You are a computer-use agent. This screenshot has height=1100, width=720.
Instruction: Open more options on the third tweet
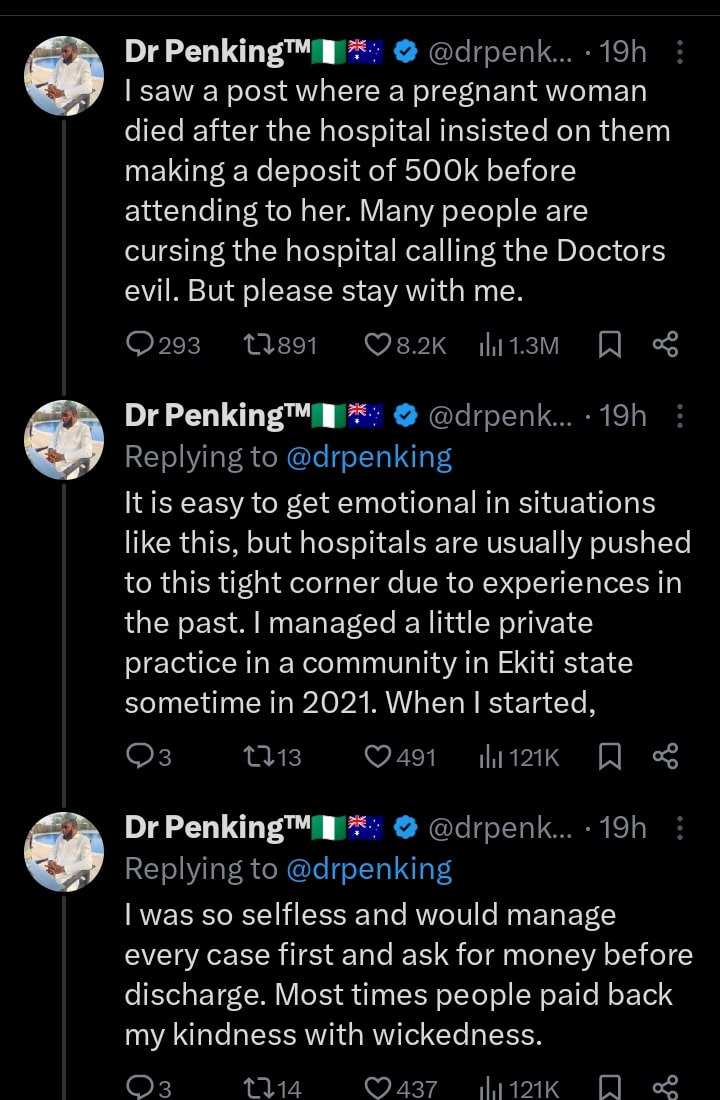click(680, 828)
